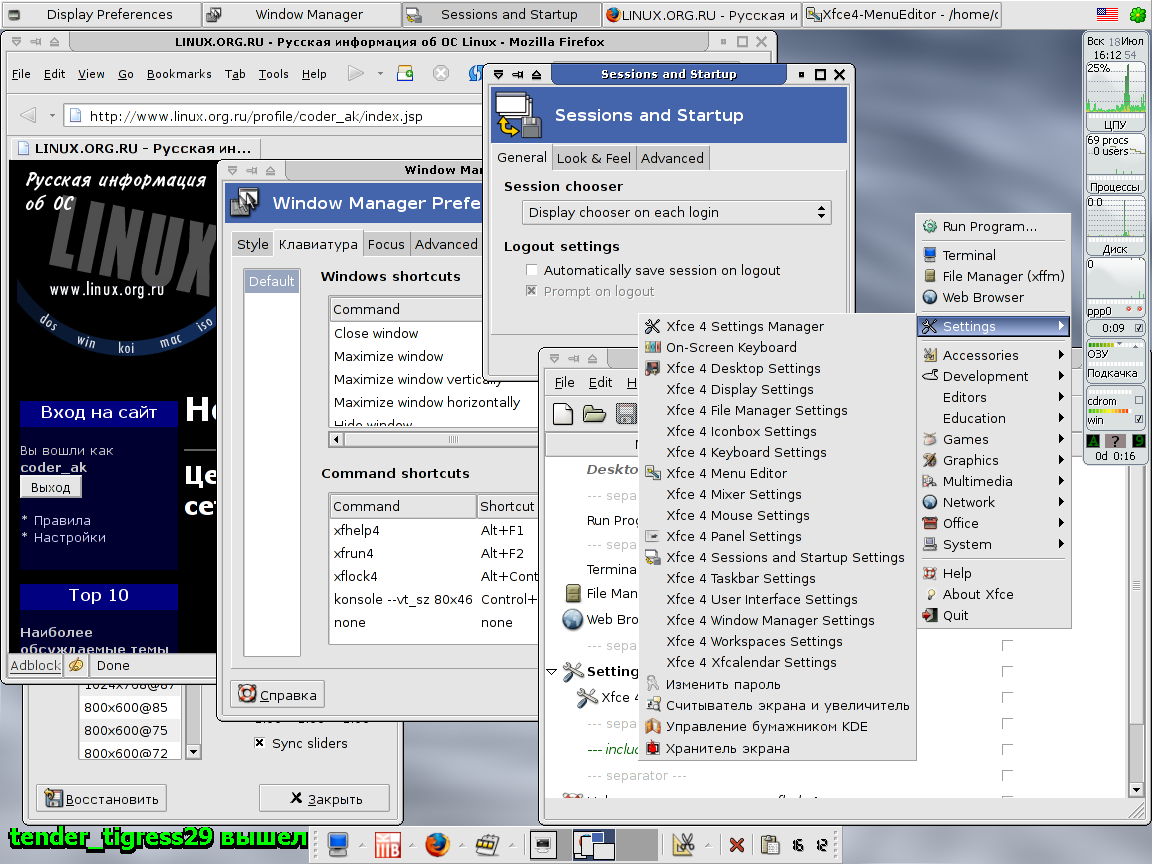Click the Stop icon in Firefox toolbar
This screenshot has height=864, width=1152.
441,73
